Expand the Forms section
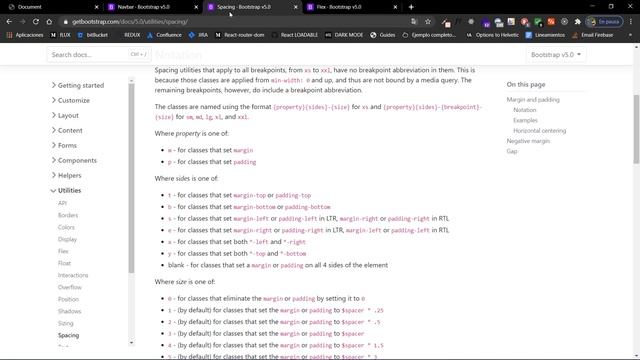The width and height of the screenshot is (640, 360). [x=64, y=145]
